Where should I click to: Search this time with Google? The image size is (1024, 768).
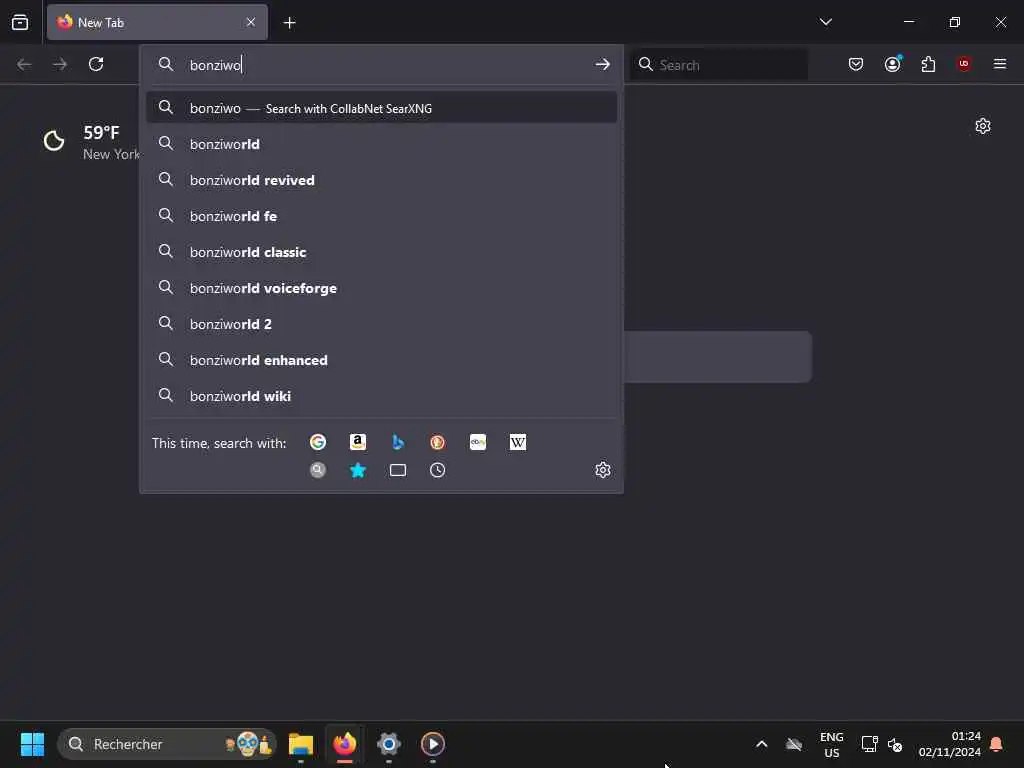pos(318,443)
